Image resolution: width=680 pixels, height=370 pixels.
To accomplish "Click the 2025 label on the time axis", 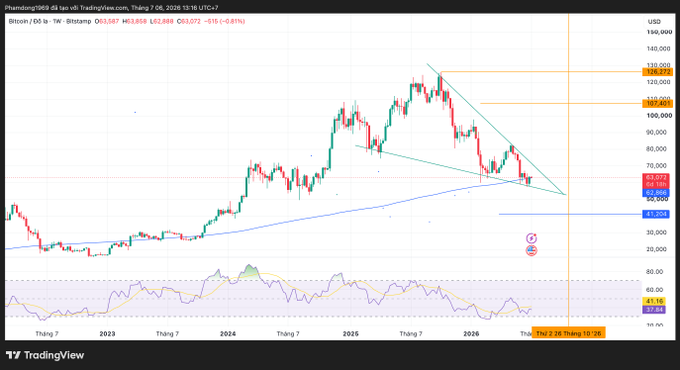I will tap(350, 334).
